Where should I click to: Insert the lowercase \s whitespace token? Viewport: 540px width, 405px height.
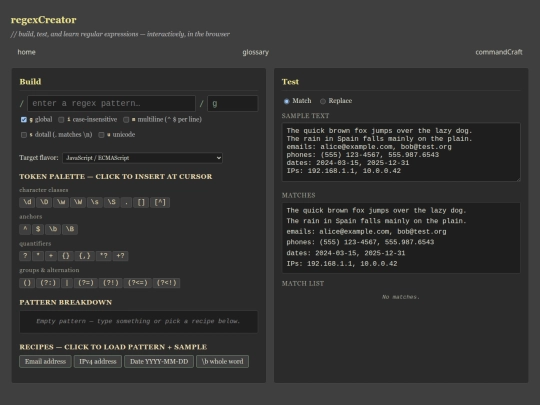(95, 202)
